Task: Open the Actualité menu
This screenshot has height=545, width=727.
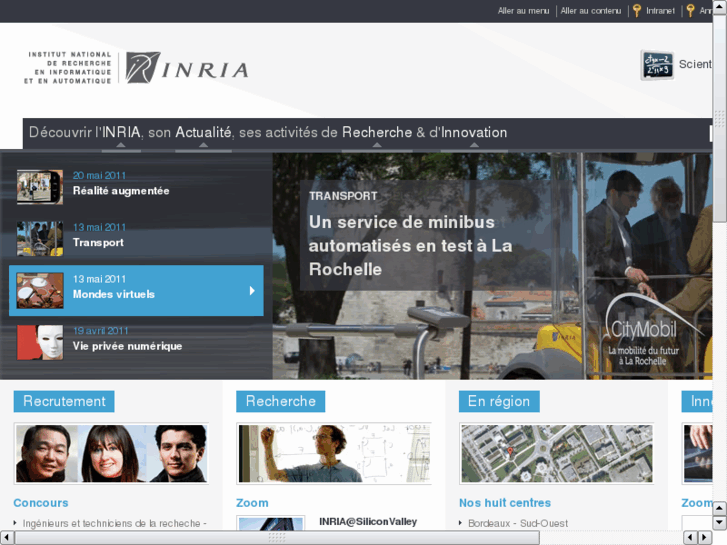Action: coord(203,133)
